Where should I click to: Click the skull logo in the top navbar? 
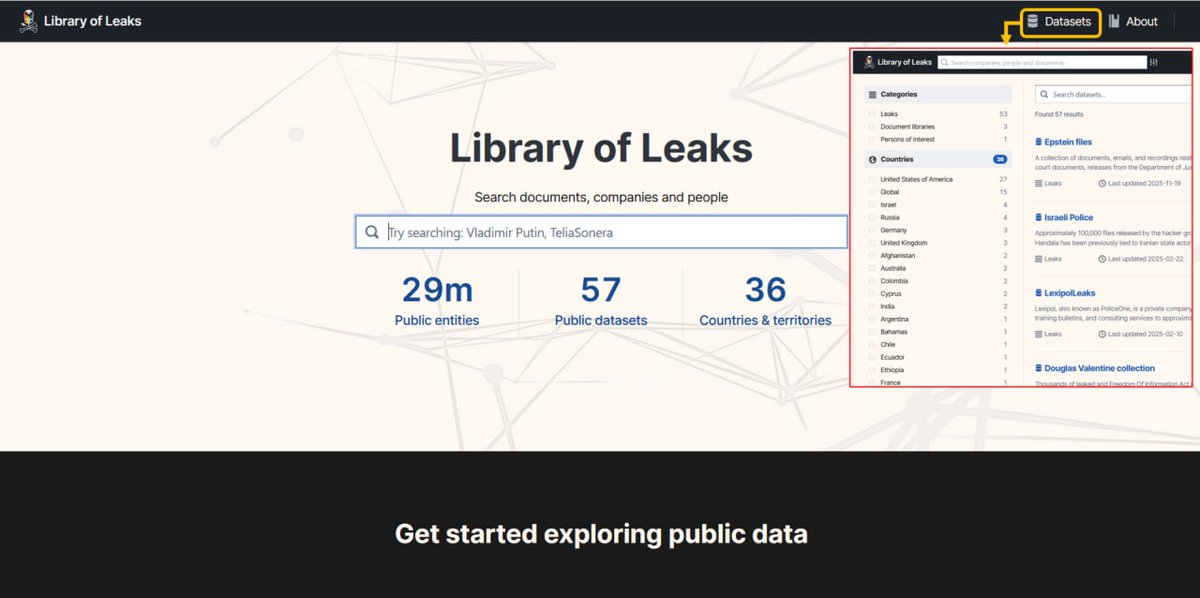pos(28,20)
